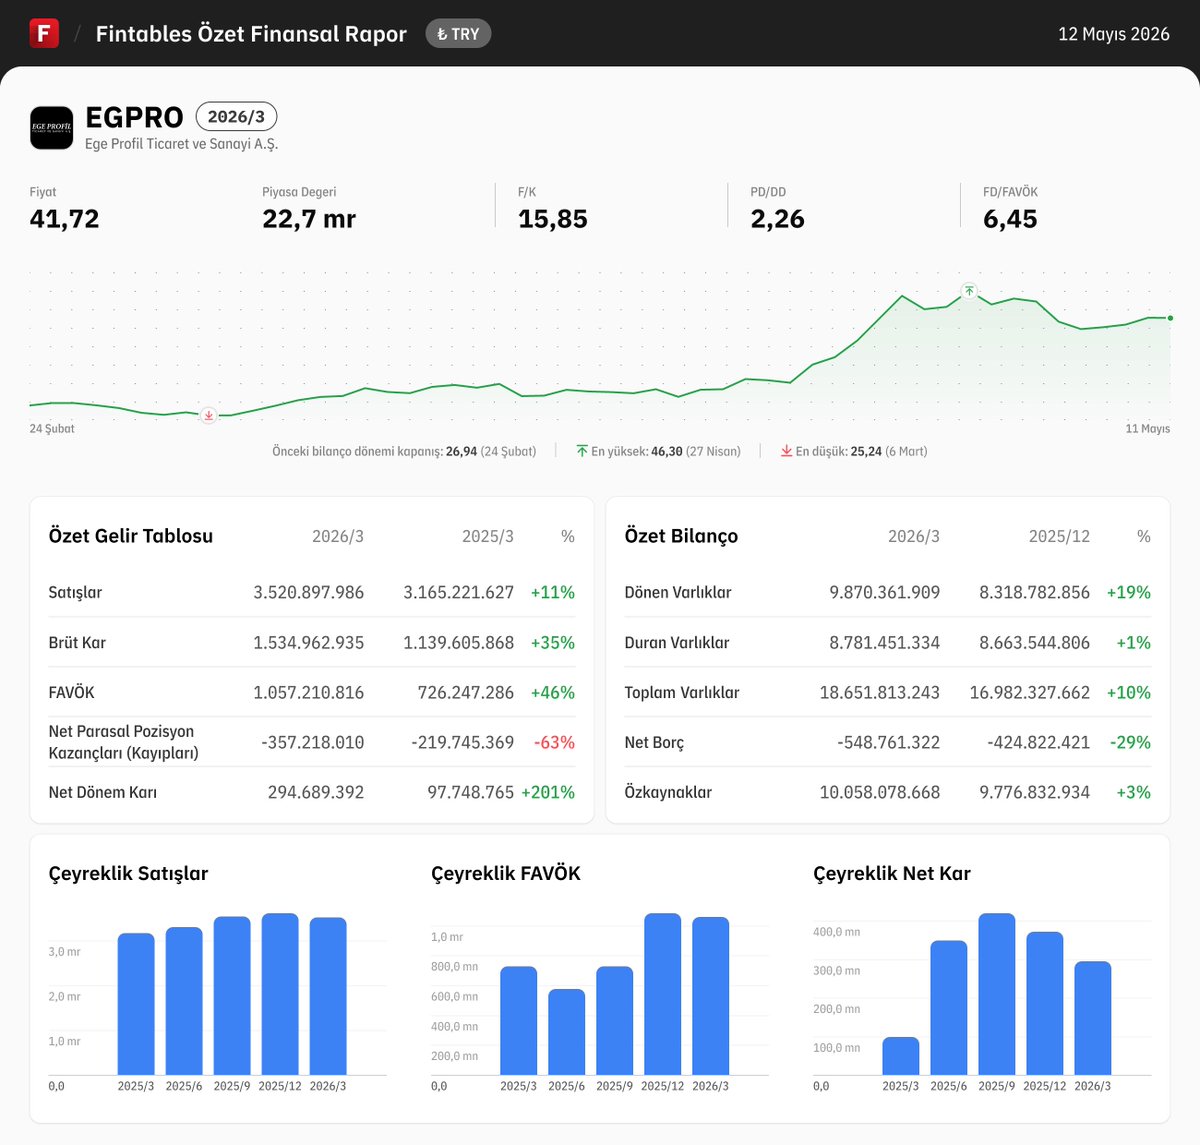Click the 2025/12 bar in Çeyreklik Satışlar

pyautogui.click(x=280, y=994)
